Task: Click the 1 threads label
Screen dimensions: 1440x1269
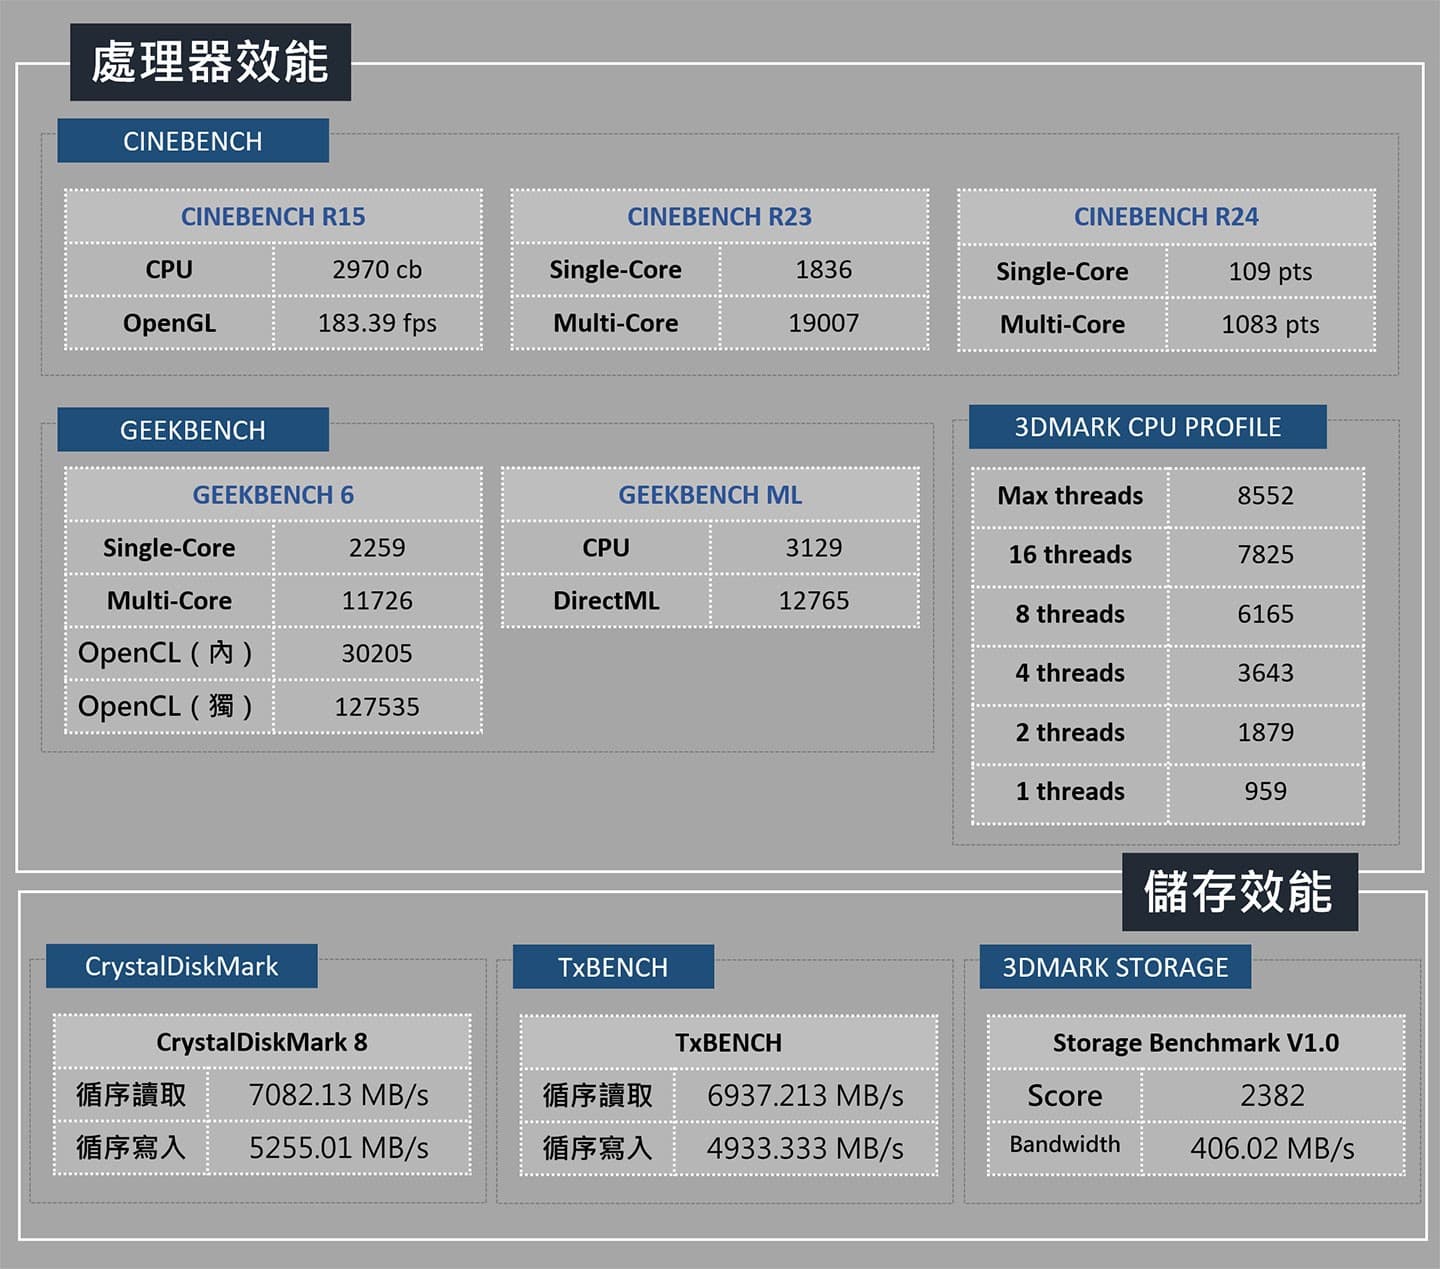Action: (1070, 791)
